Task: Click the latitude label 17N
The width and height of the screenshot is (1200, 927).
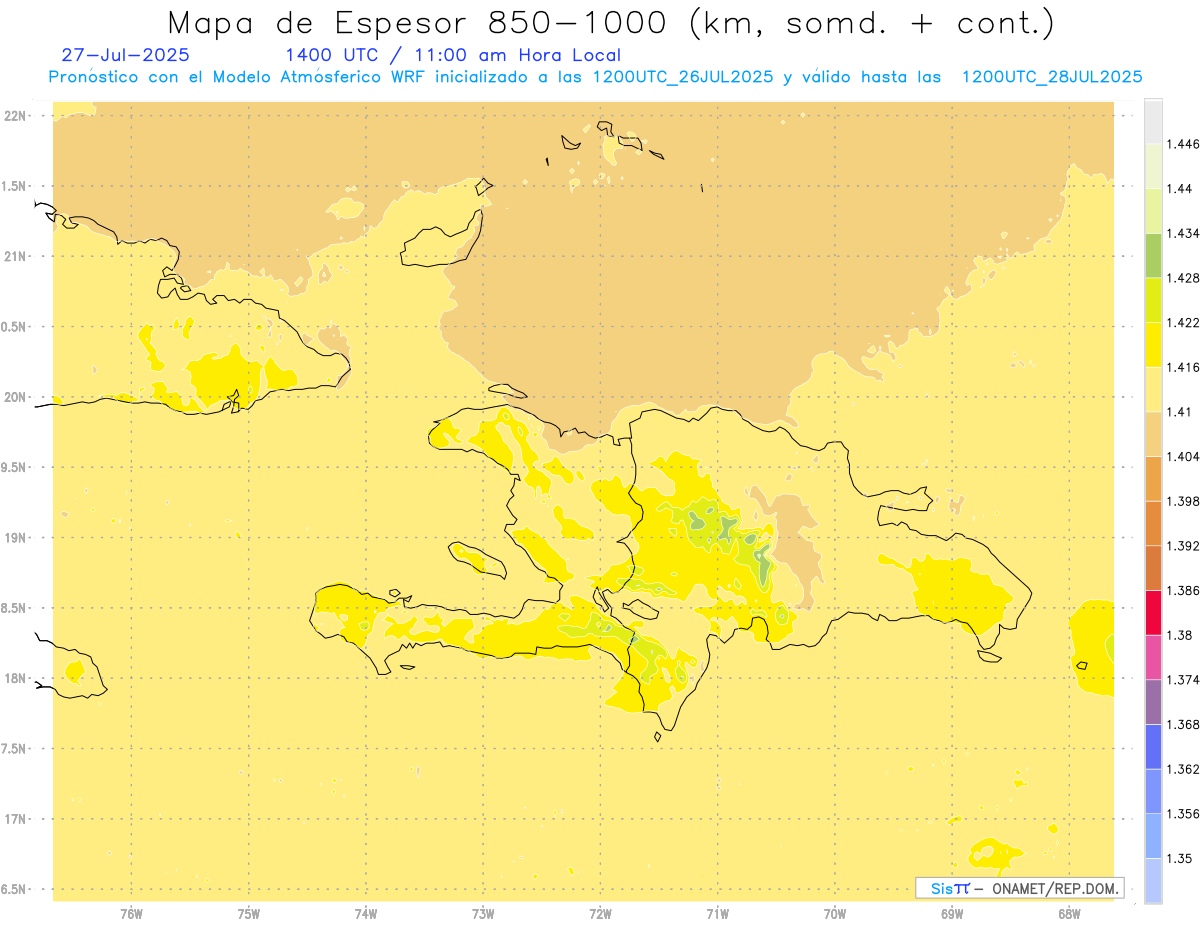Action: point(15,820)
